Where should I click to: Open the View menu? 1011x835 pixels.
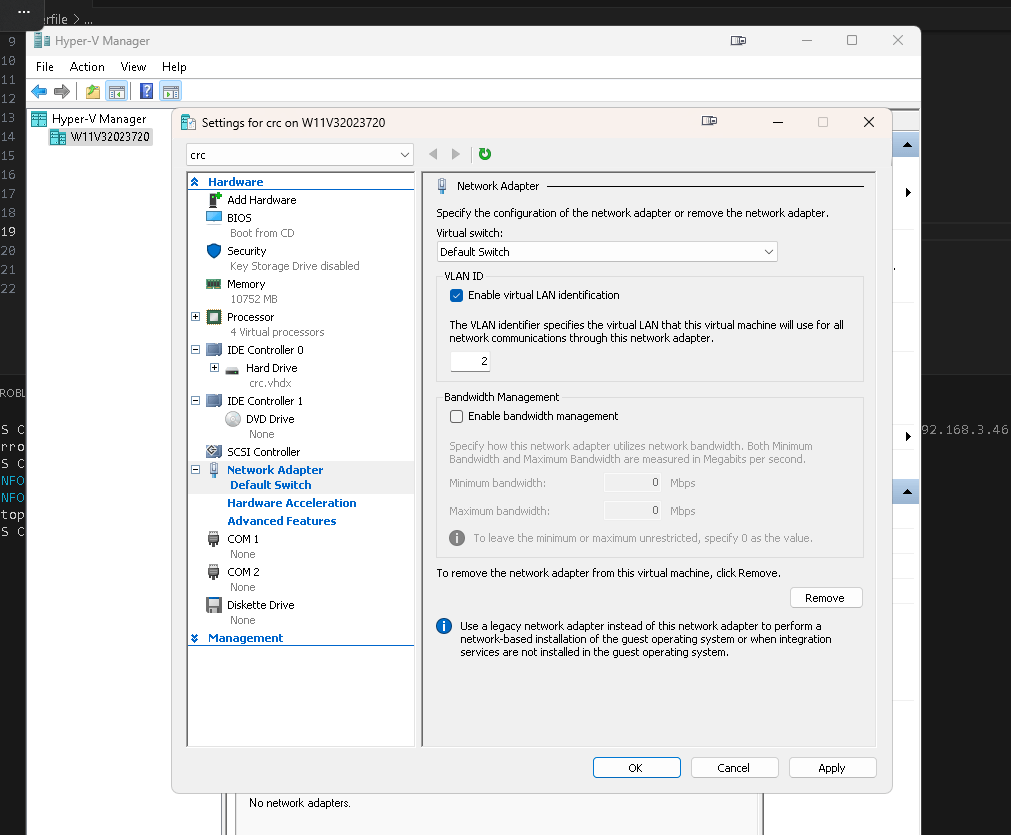coord(133,66)
